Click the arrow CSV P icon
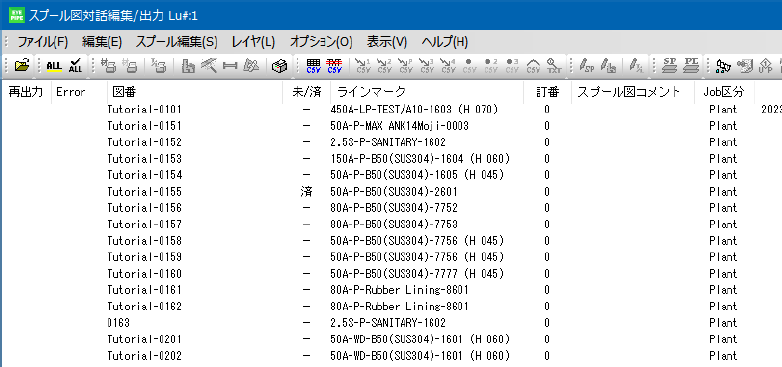This screenshot has height=367, width=782. 405,66
